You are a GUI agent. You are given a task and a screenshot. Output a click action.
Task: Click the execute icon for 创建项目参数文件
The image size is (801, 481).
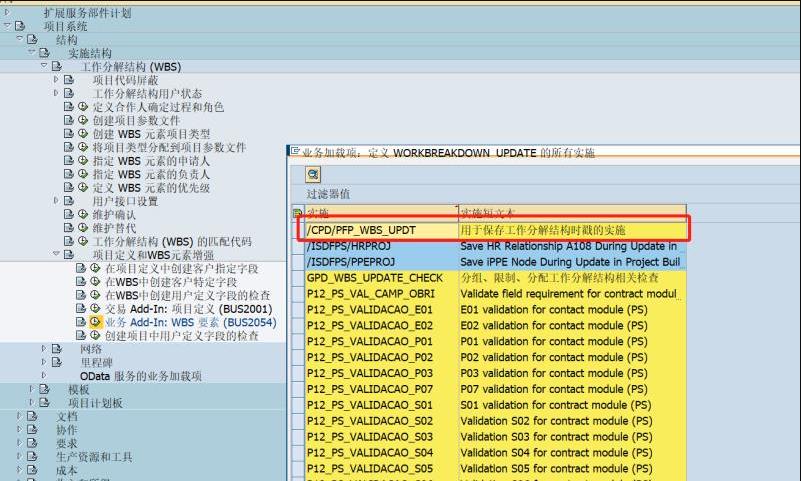click(x=83, y=120)
